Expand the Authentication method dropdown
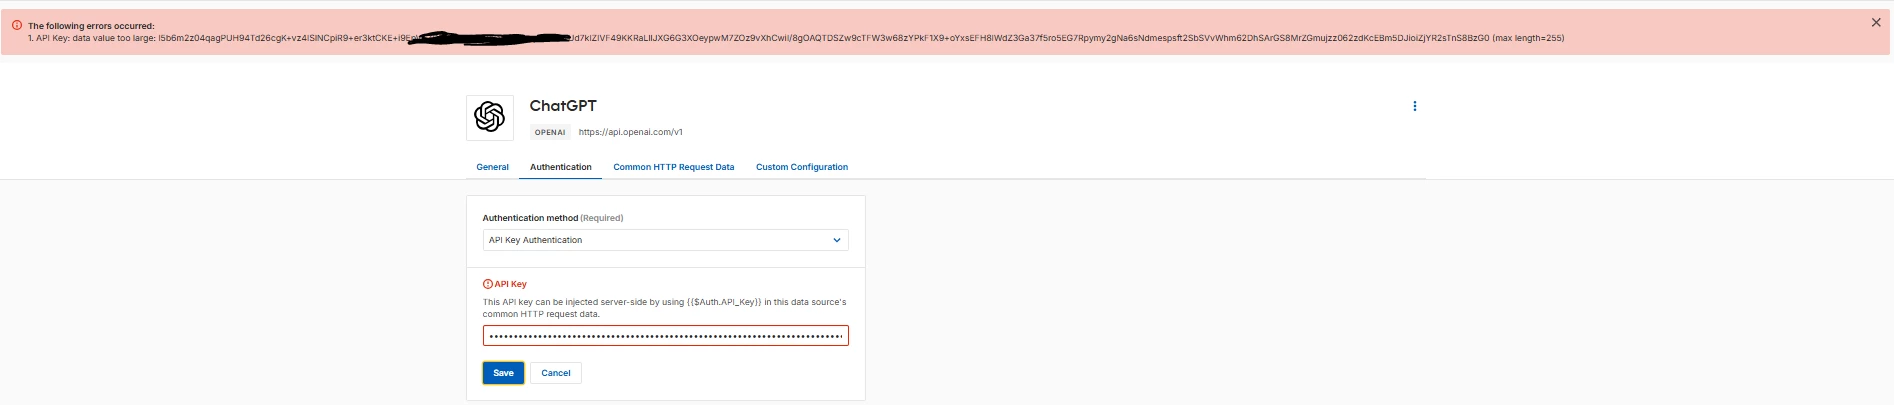 [665, 240]
